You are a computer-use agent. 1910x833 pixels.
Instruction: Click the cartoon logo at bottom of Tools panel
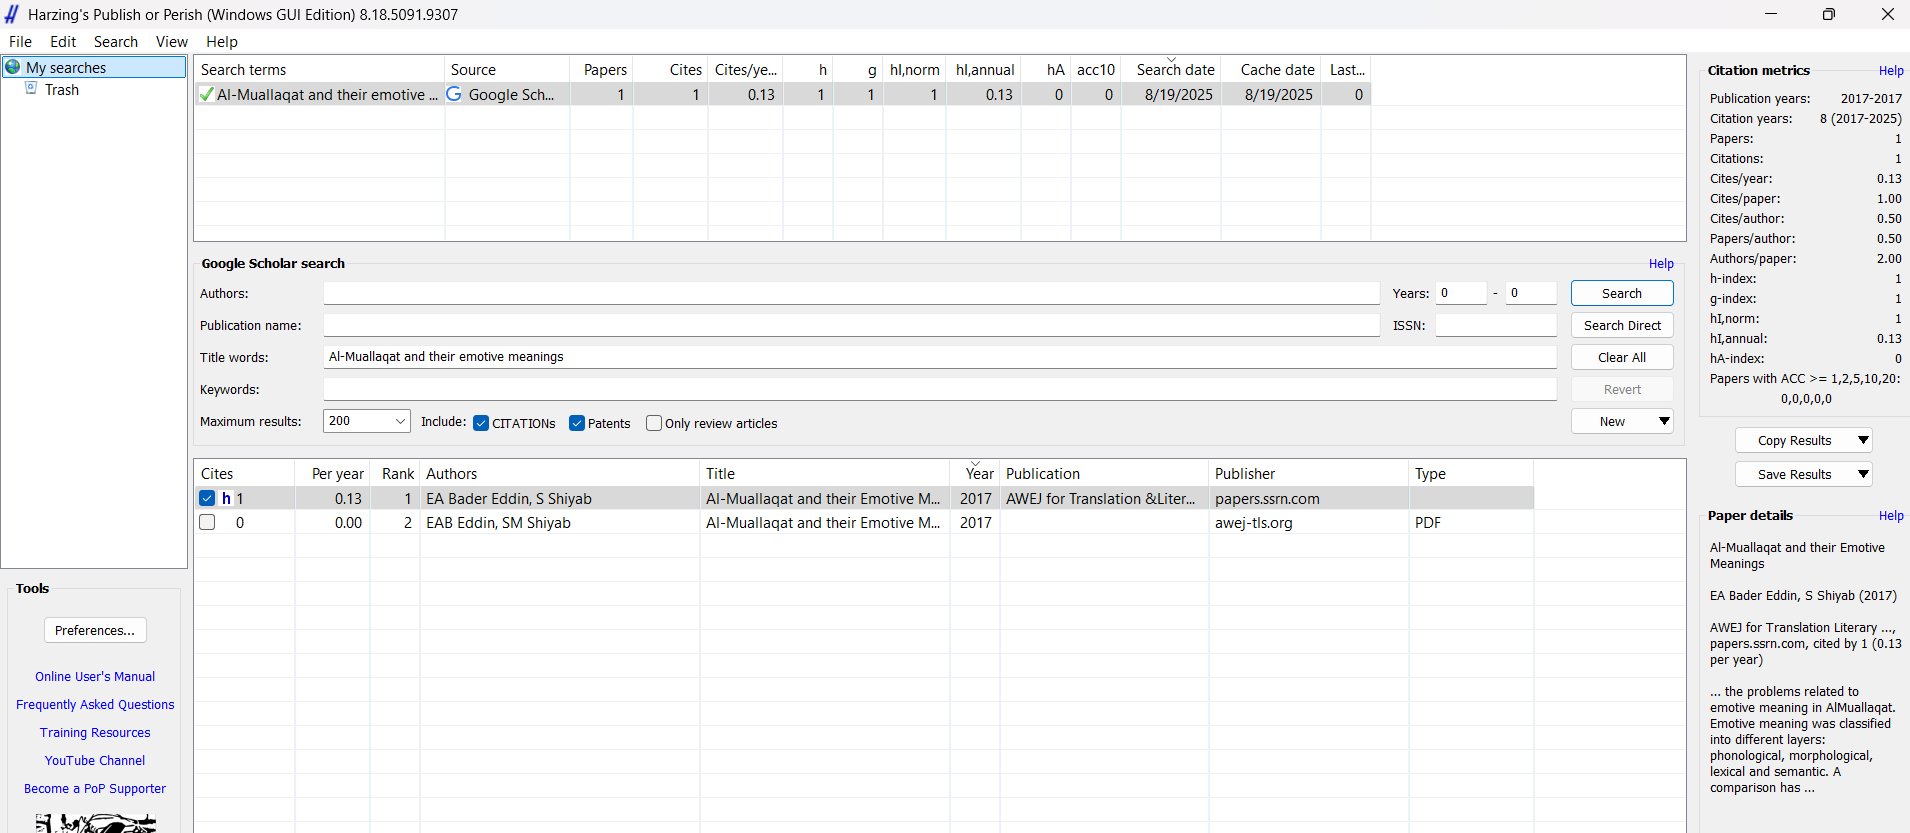(x=95, y=823)
